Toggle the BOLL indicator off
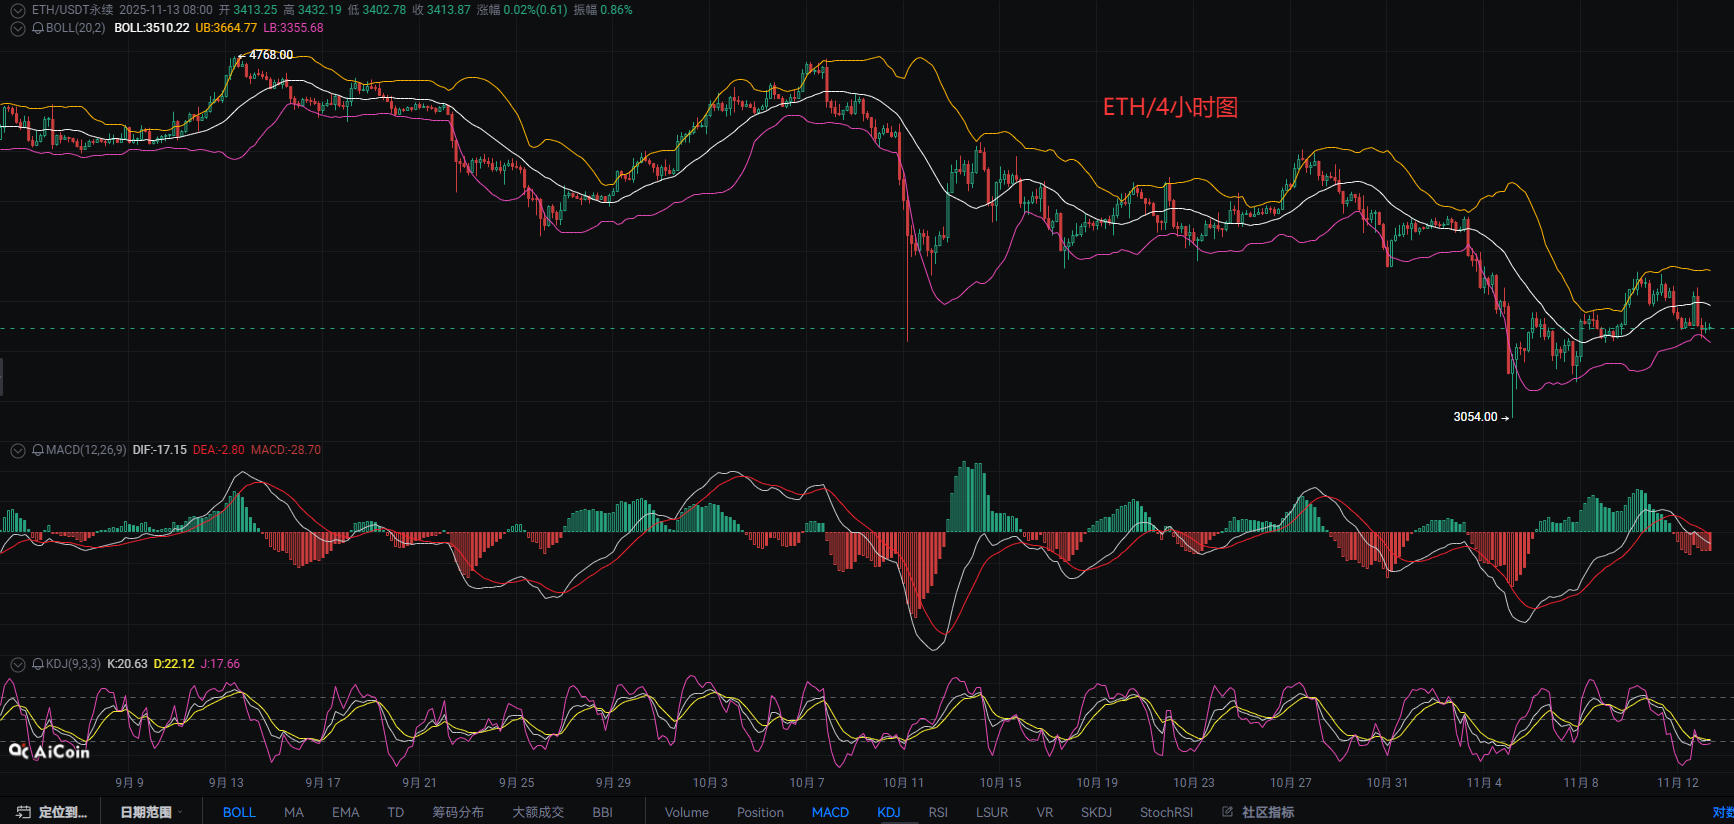 pyautogui.click(x=239, y=812)
